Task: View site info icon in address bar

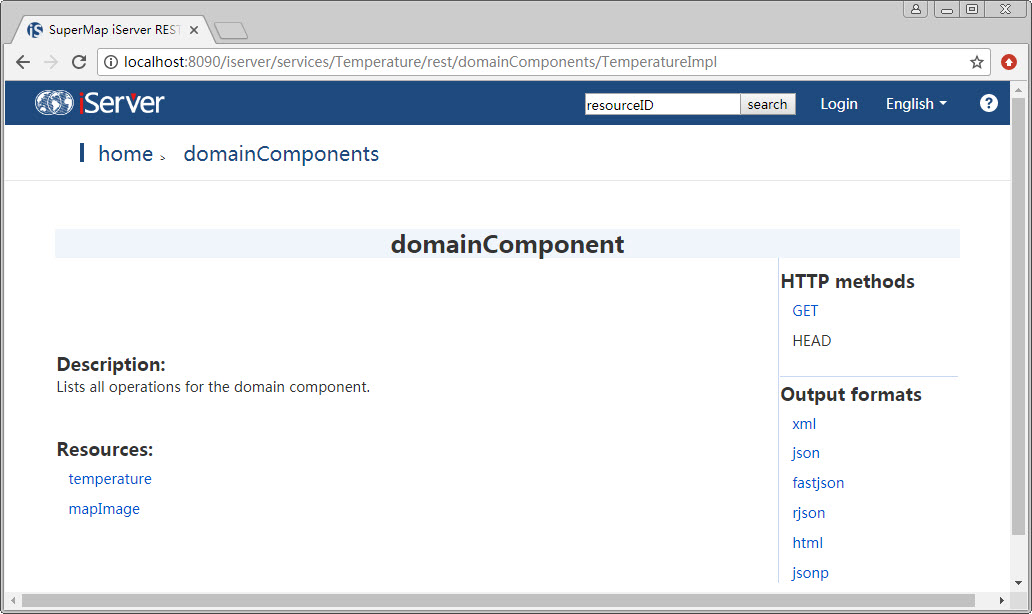Action: (x=111, y=62)
